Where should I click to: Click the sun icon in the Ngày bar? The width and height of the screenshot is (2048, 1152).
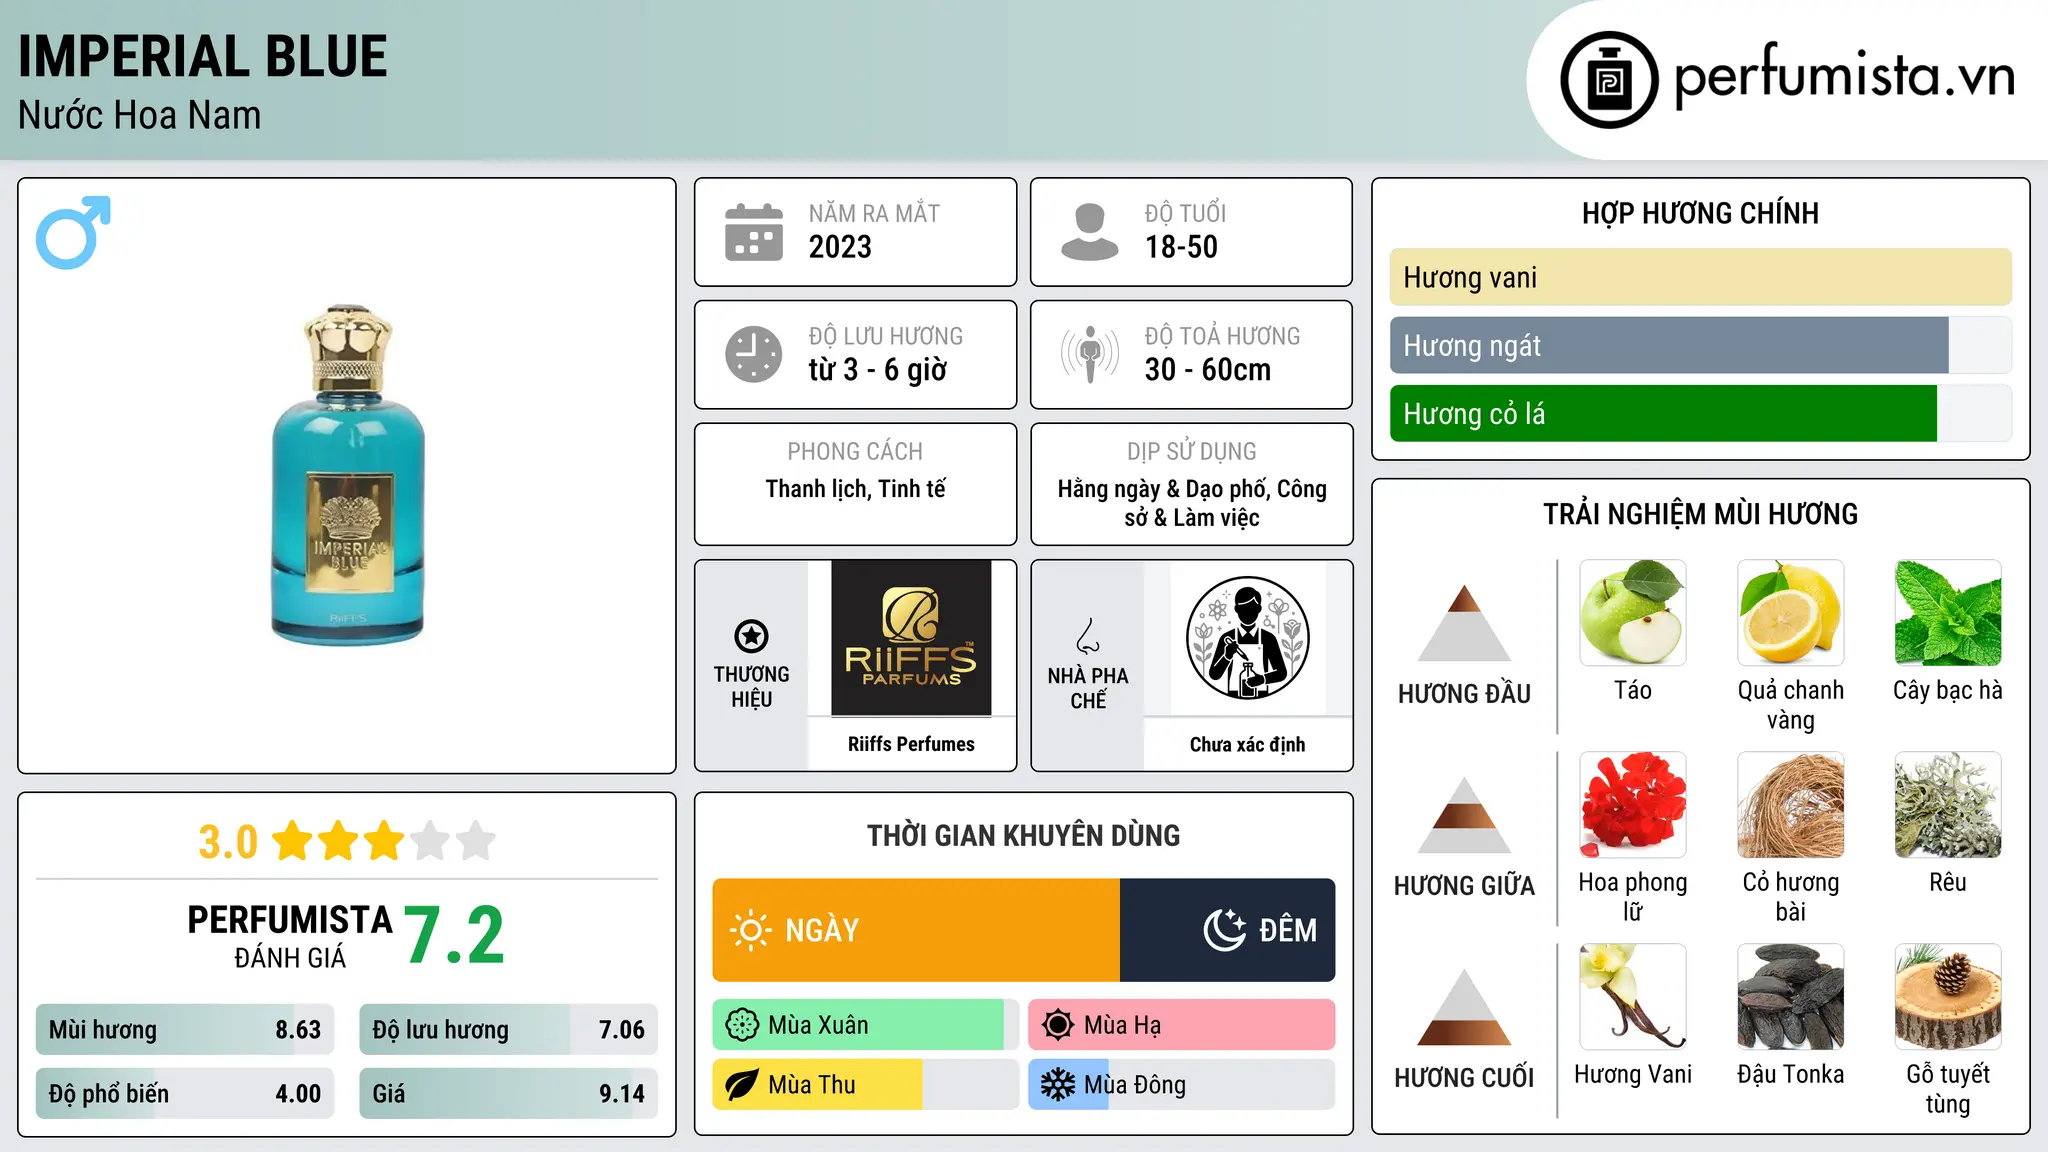750,930
